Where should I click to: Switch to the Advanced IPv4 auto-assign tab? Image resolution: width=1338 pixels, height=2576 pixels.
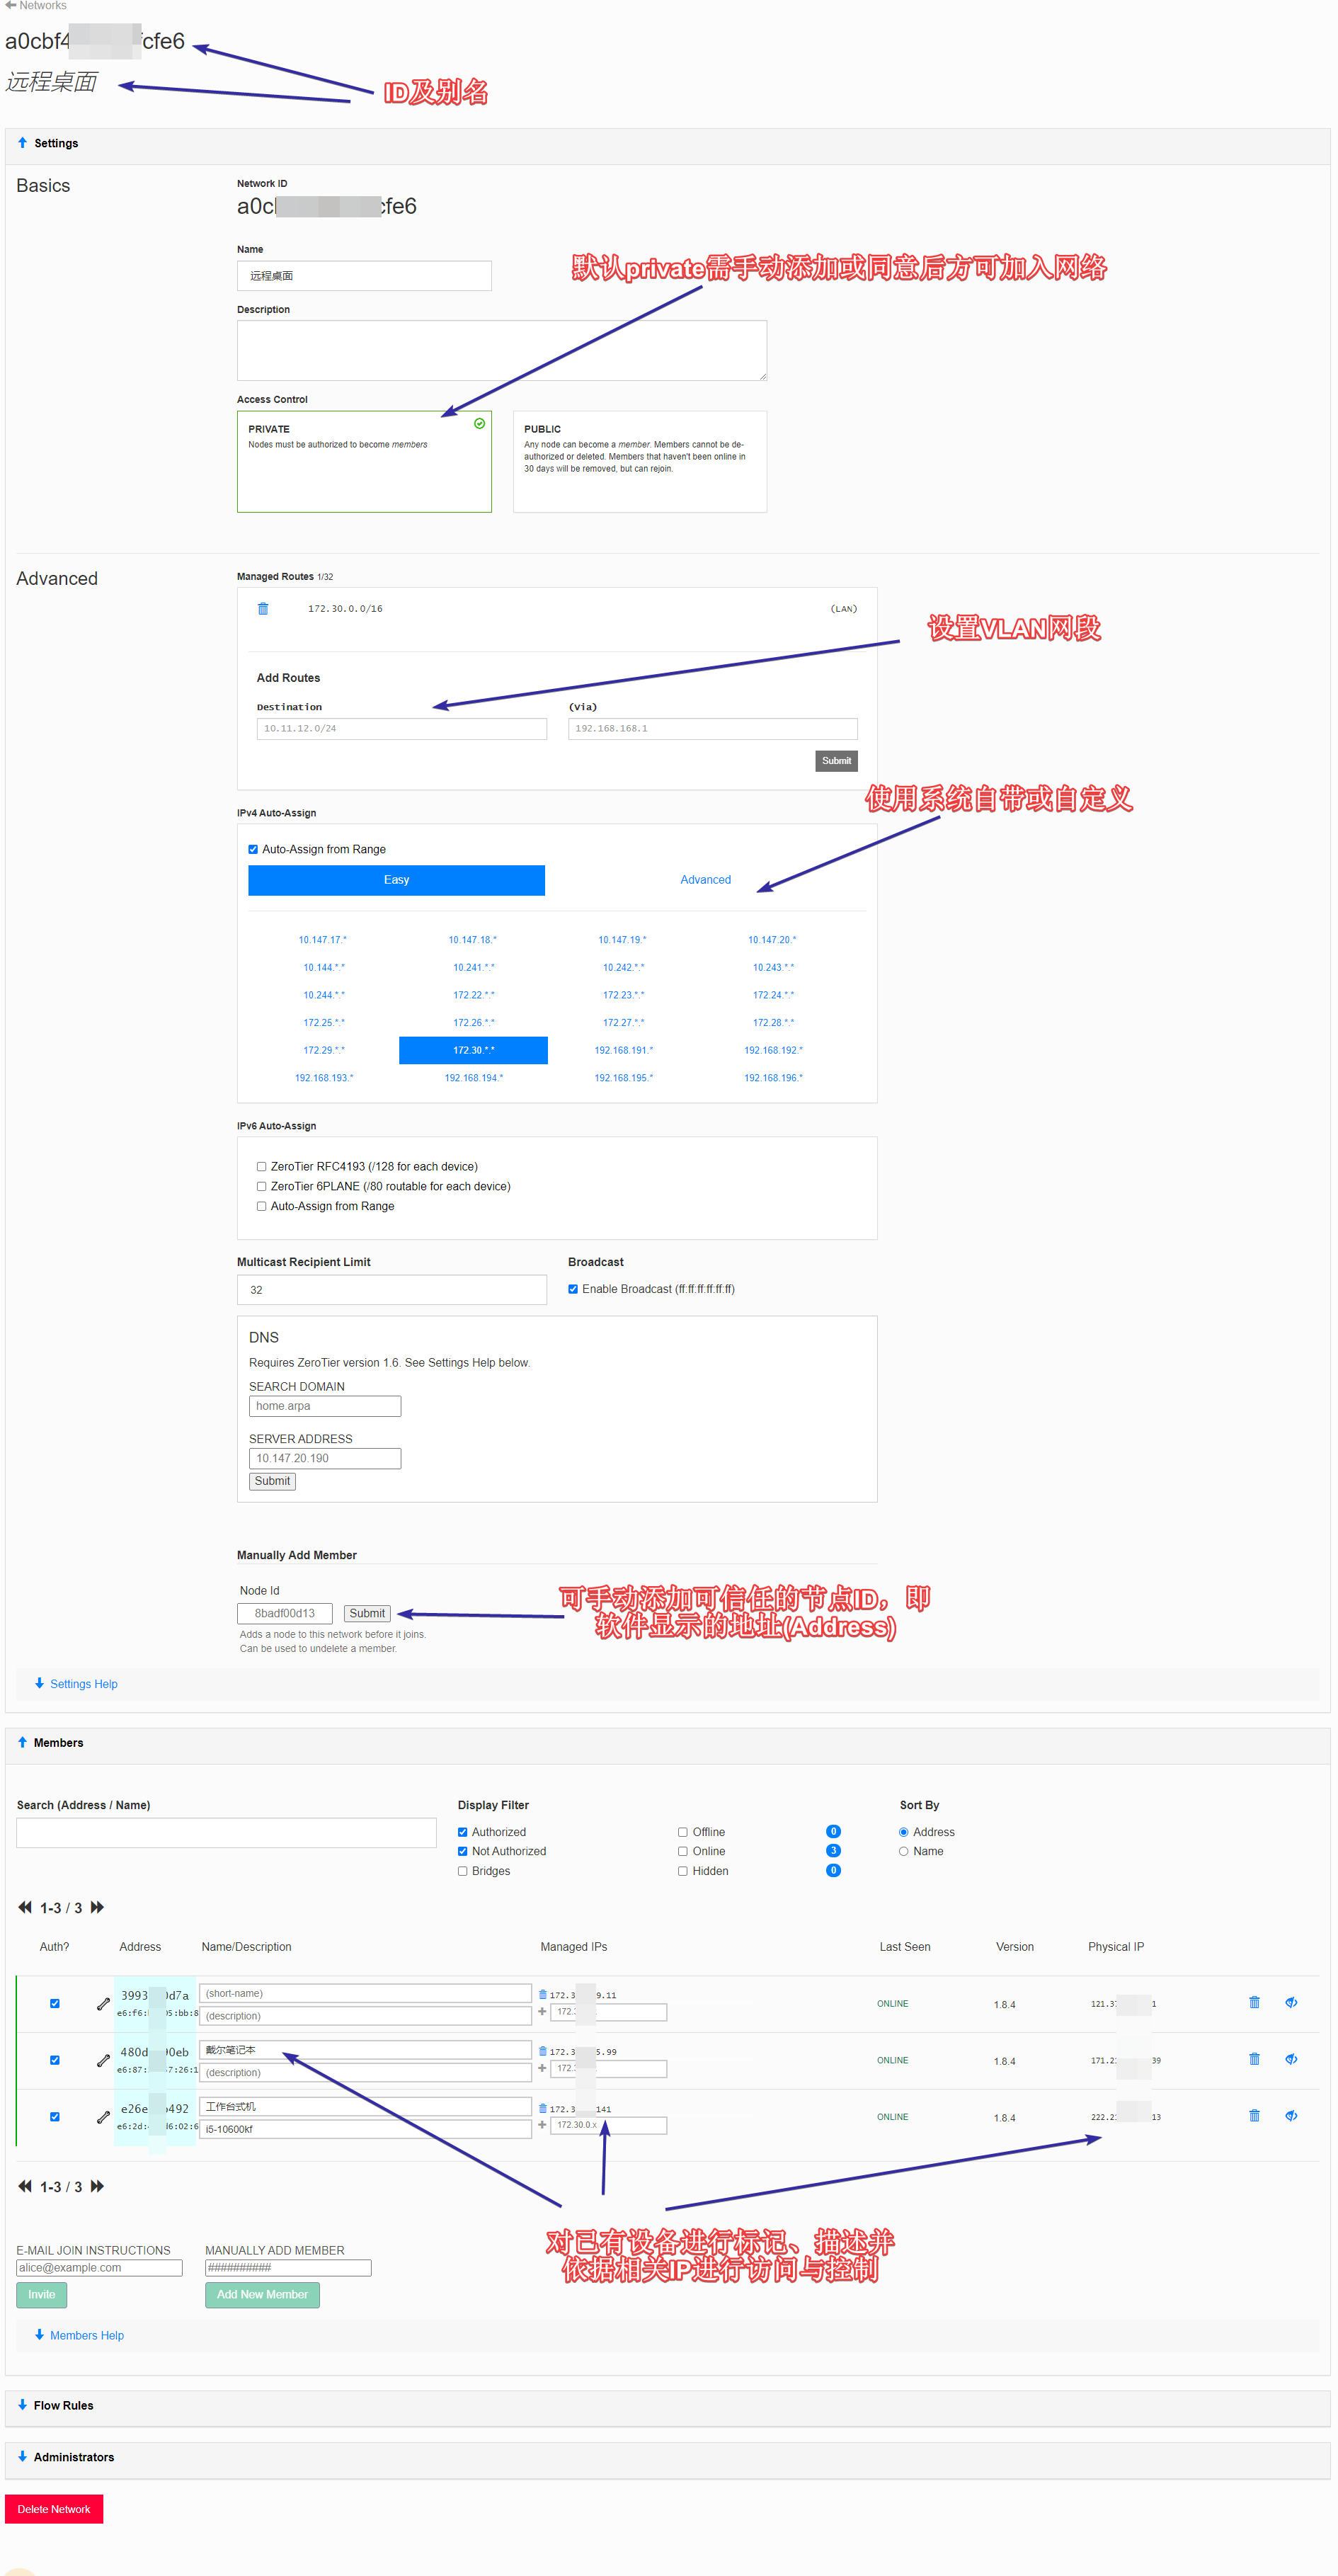pyautogui.click(x=705, y=880)
